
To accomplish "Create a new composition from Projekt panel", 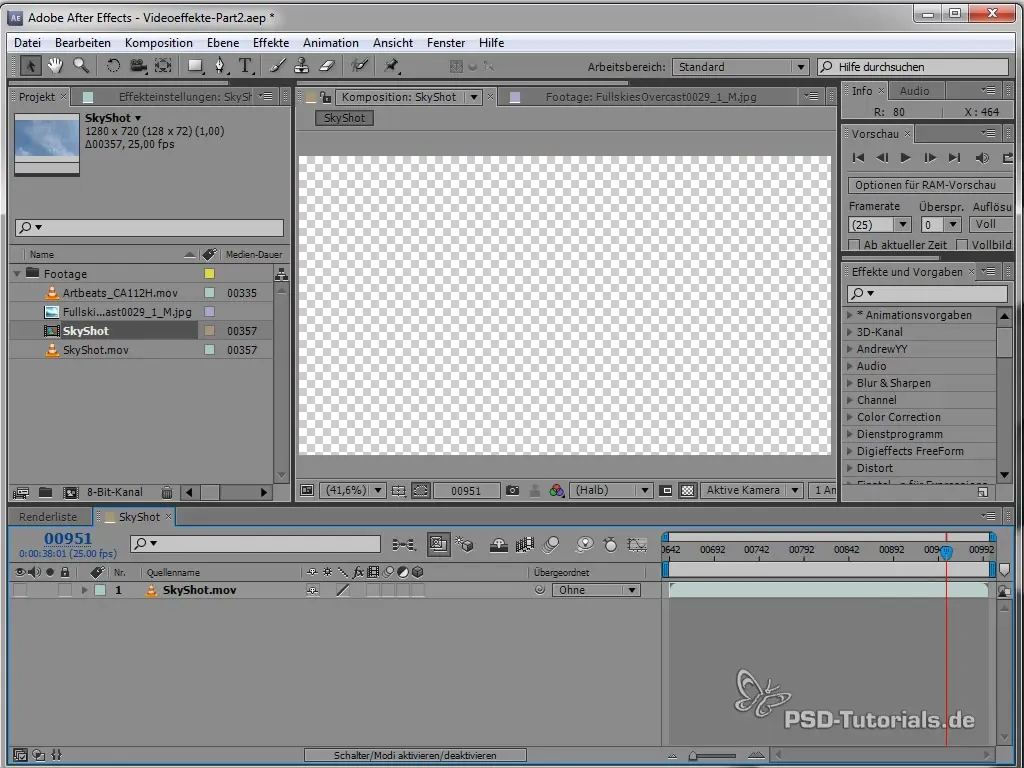I will [70, 492].
